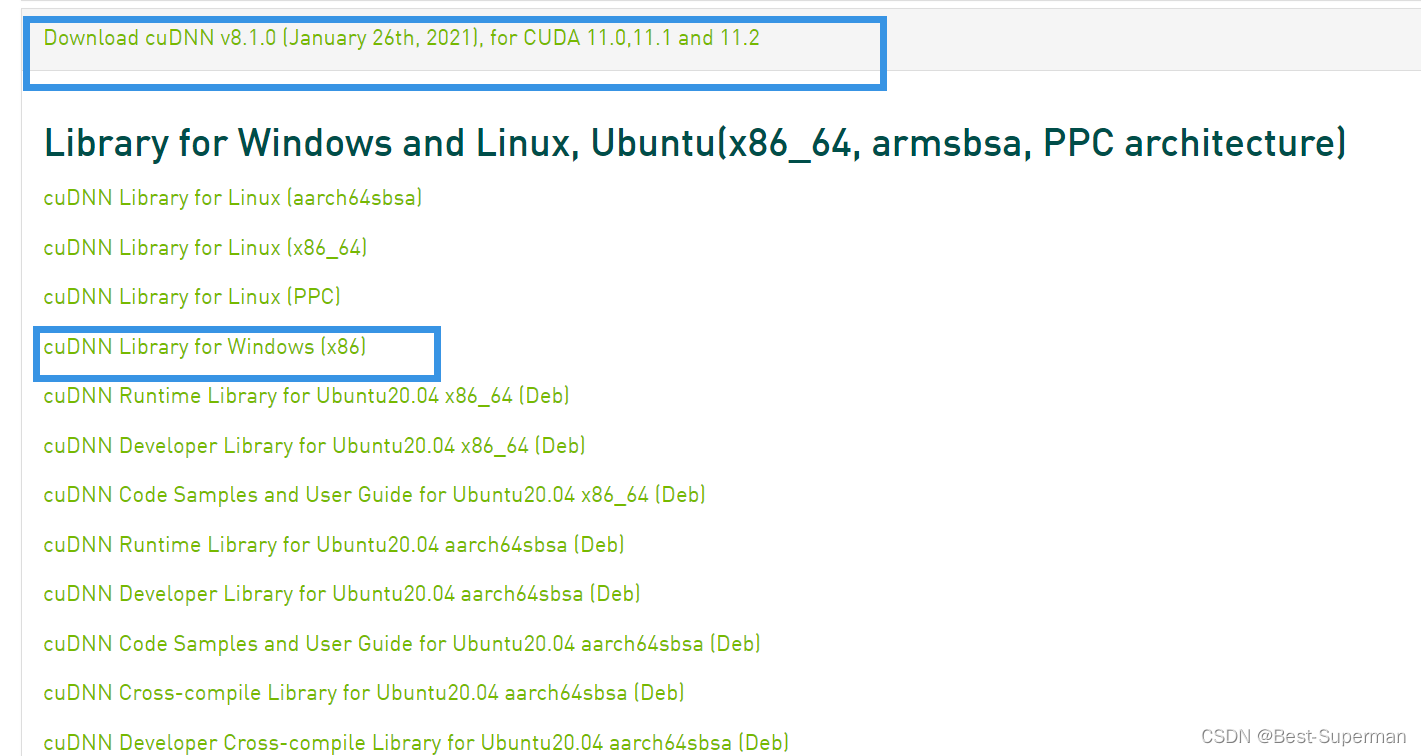Click the Library for Windows and Linux heading
Viewport: 1421px width, 756px height.
(694, 142)
